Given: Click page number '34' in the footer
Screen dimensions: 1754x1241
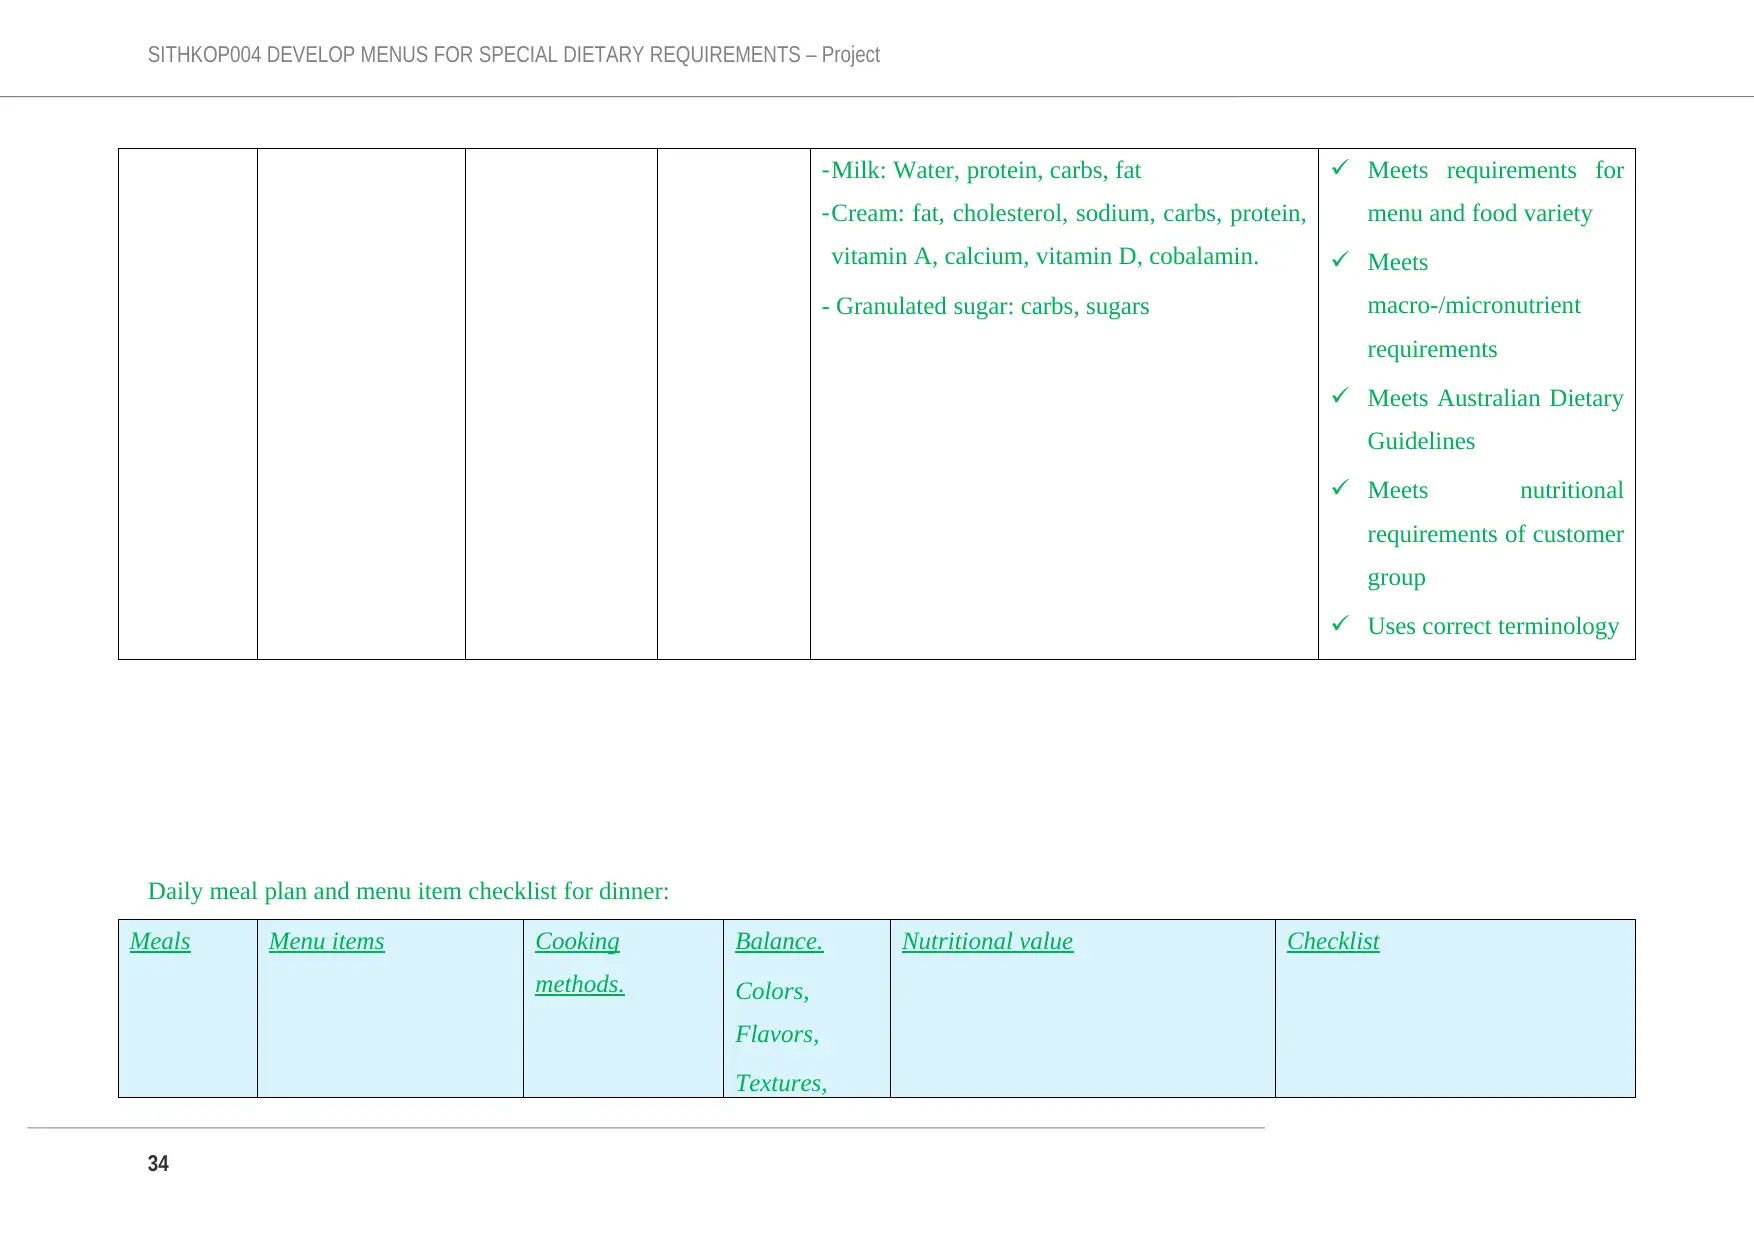Looking at the screenshot, I should pyautogui.click(x=158, y=1163).
